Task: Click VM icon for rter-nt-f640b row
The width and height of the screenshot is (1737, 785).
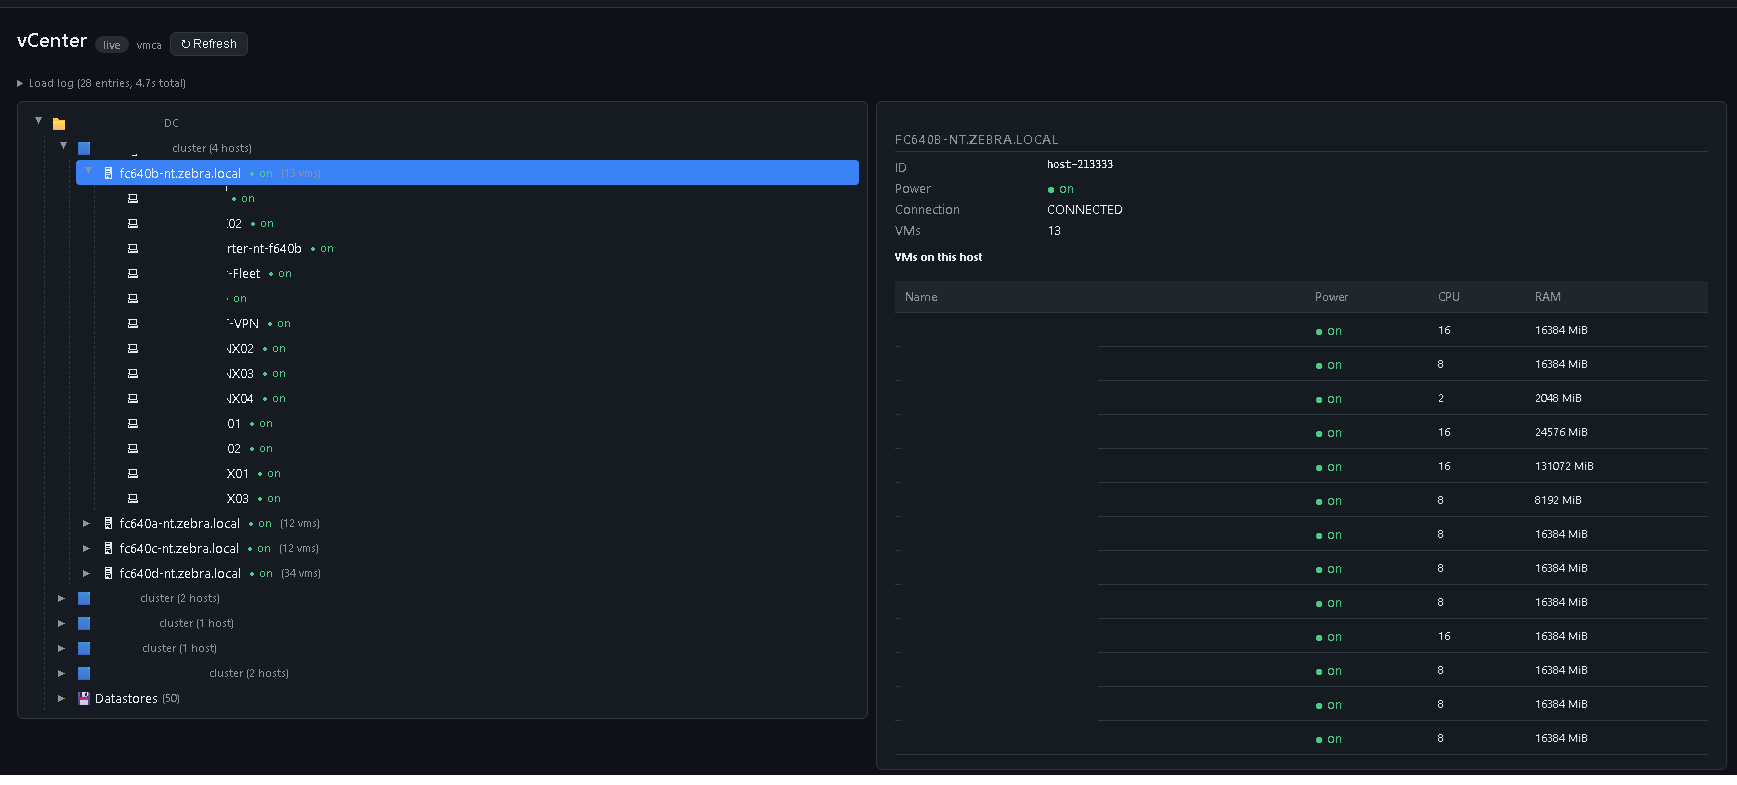Action: pos(132,248)
